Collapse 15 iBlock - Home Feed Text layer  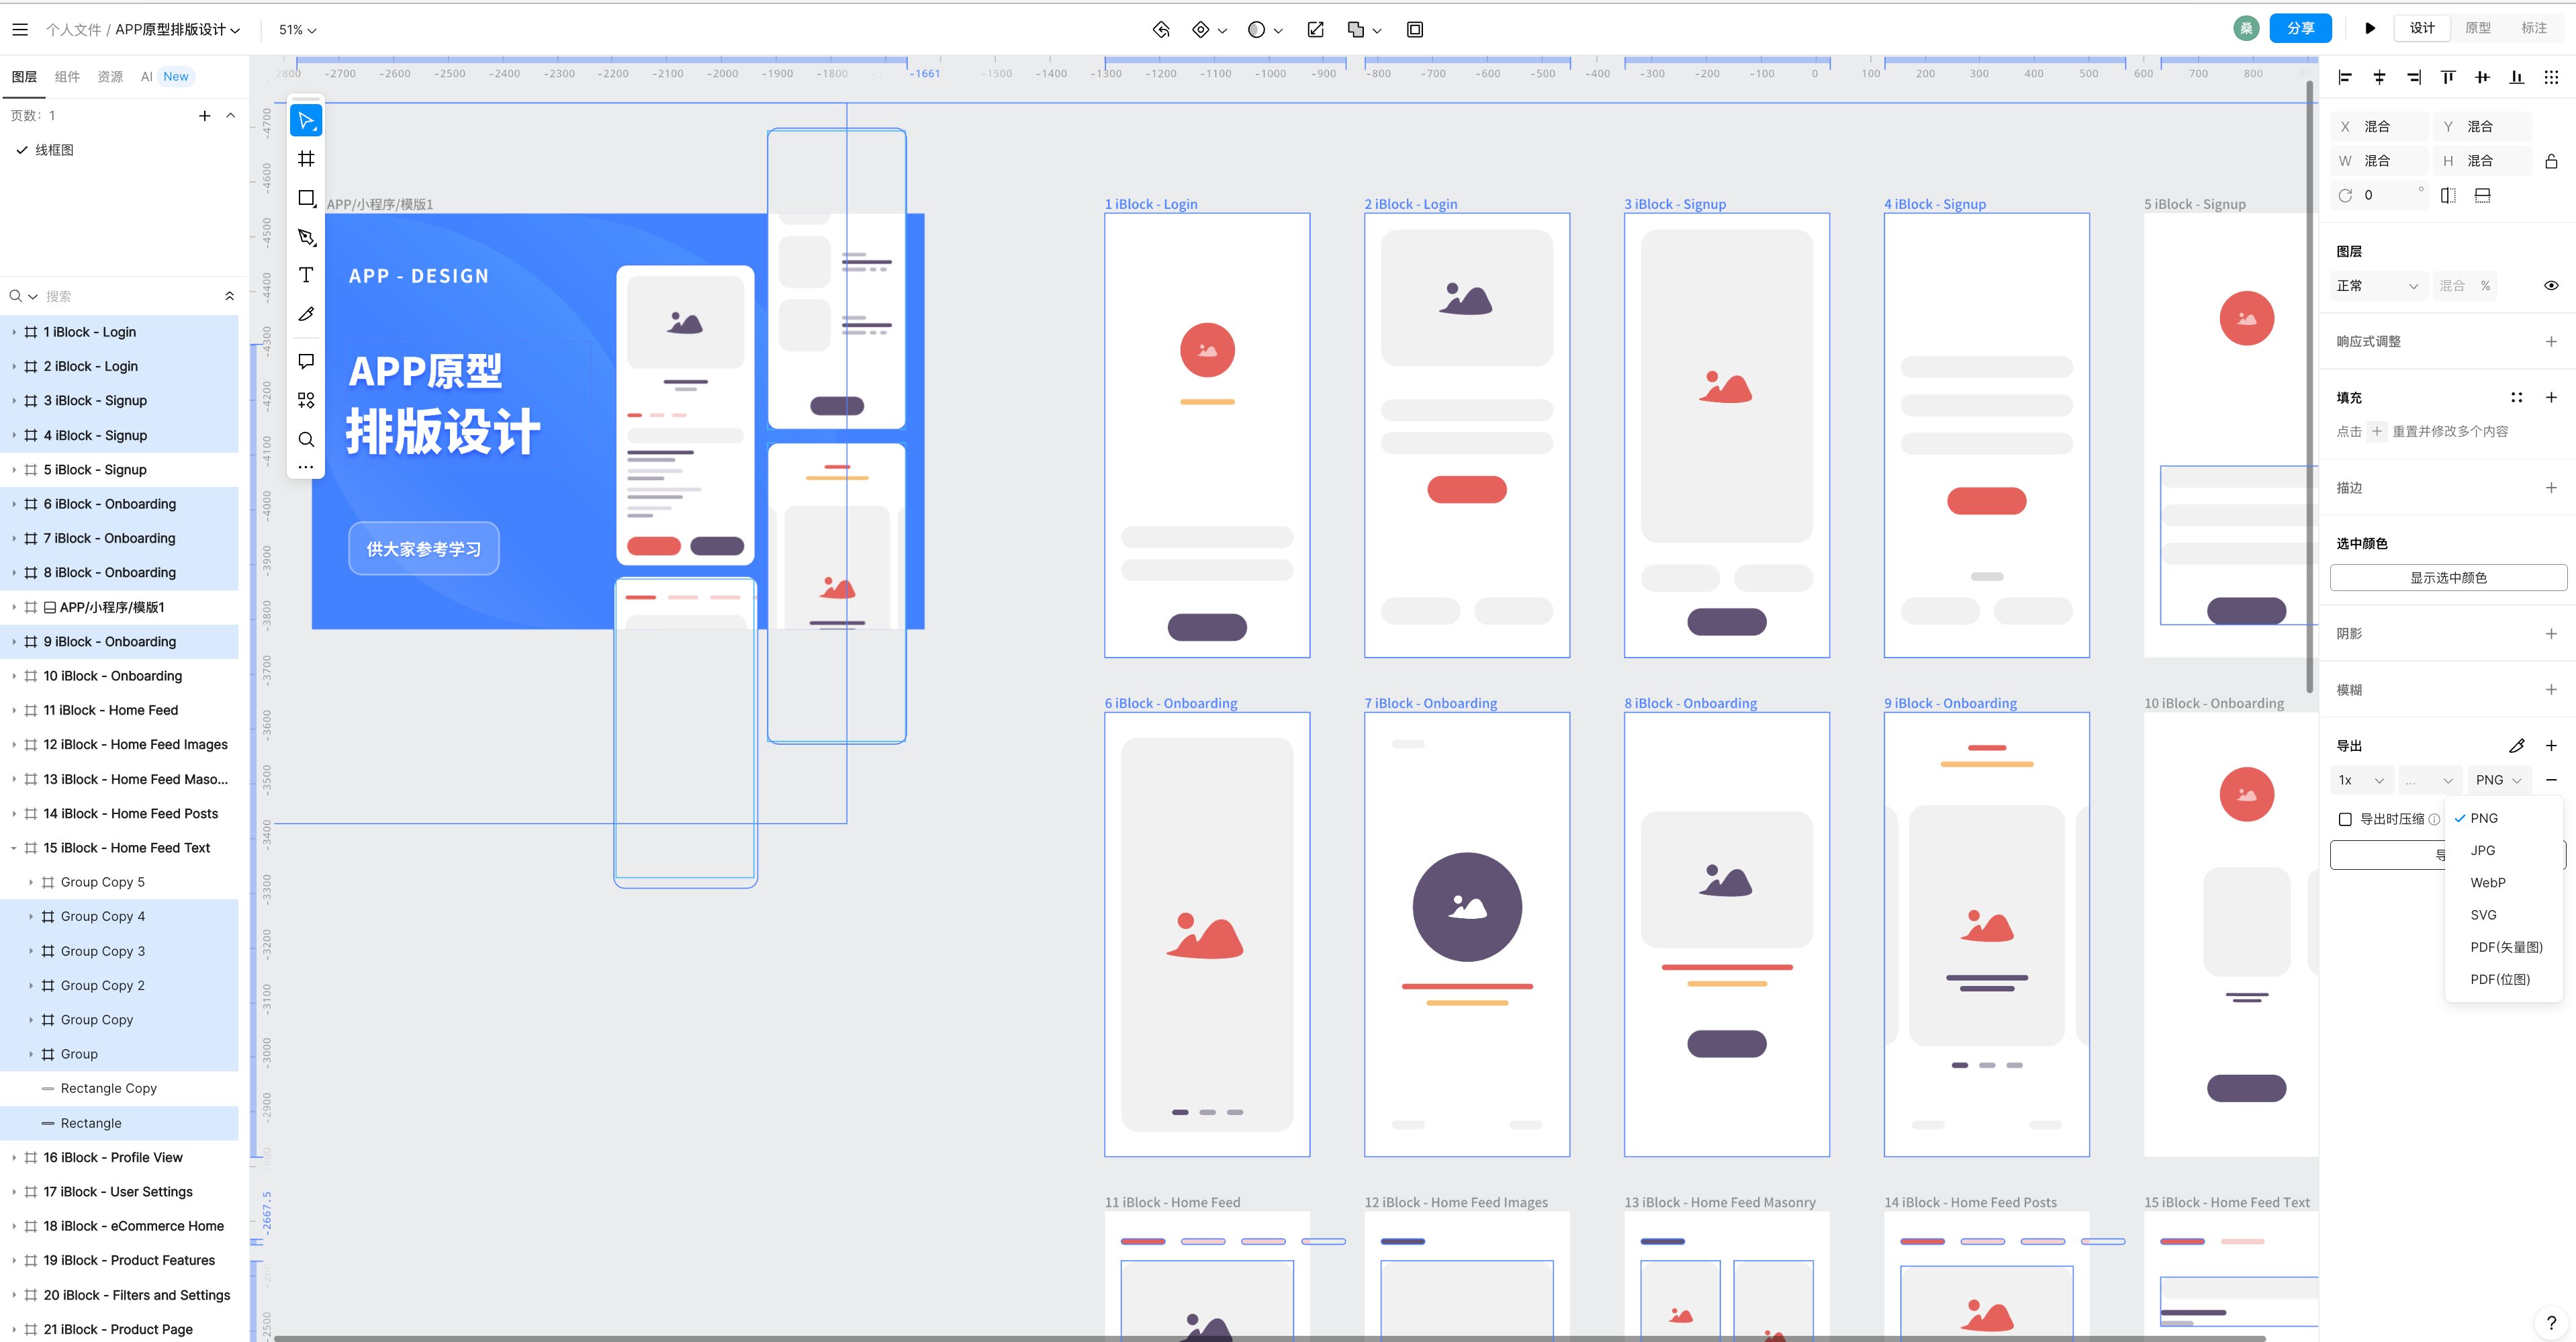click(14, 848)
